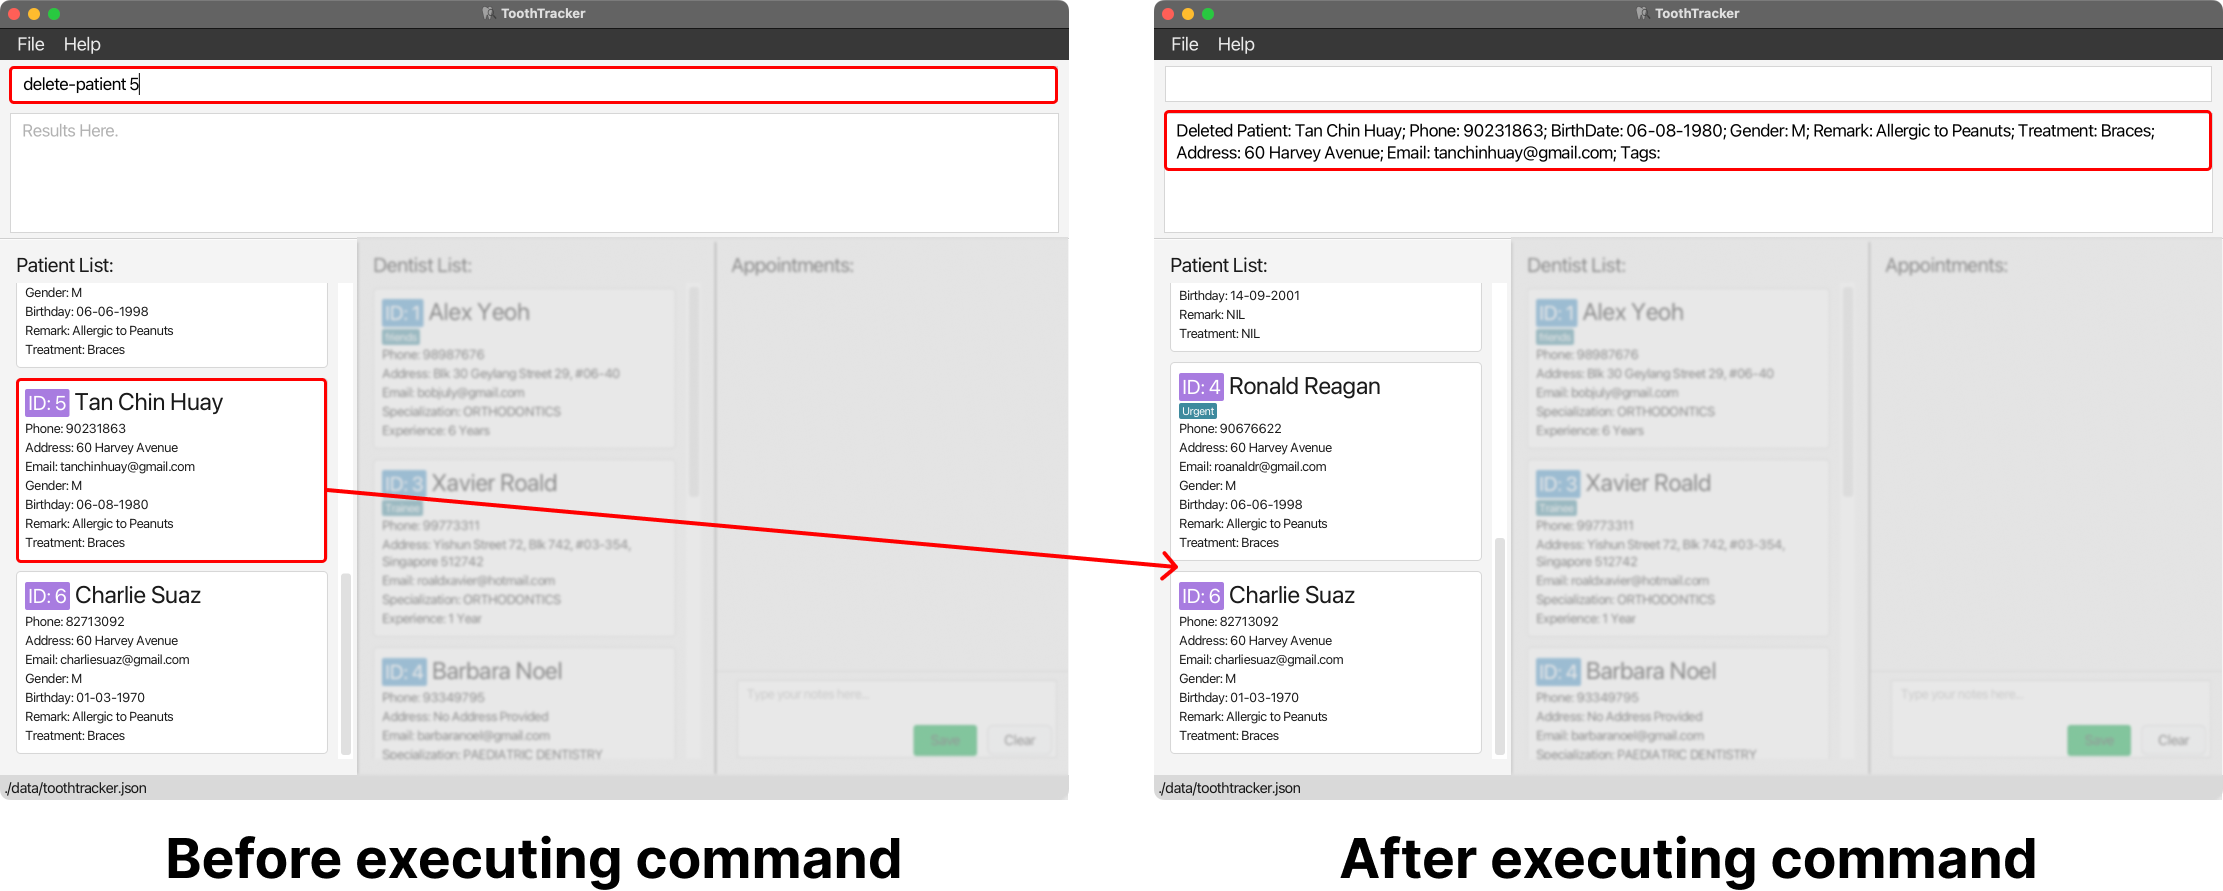Click 'Birthday: 06-06-1998' in Ronald Reagan card

[x=1241, y=505]
